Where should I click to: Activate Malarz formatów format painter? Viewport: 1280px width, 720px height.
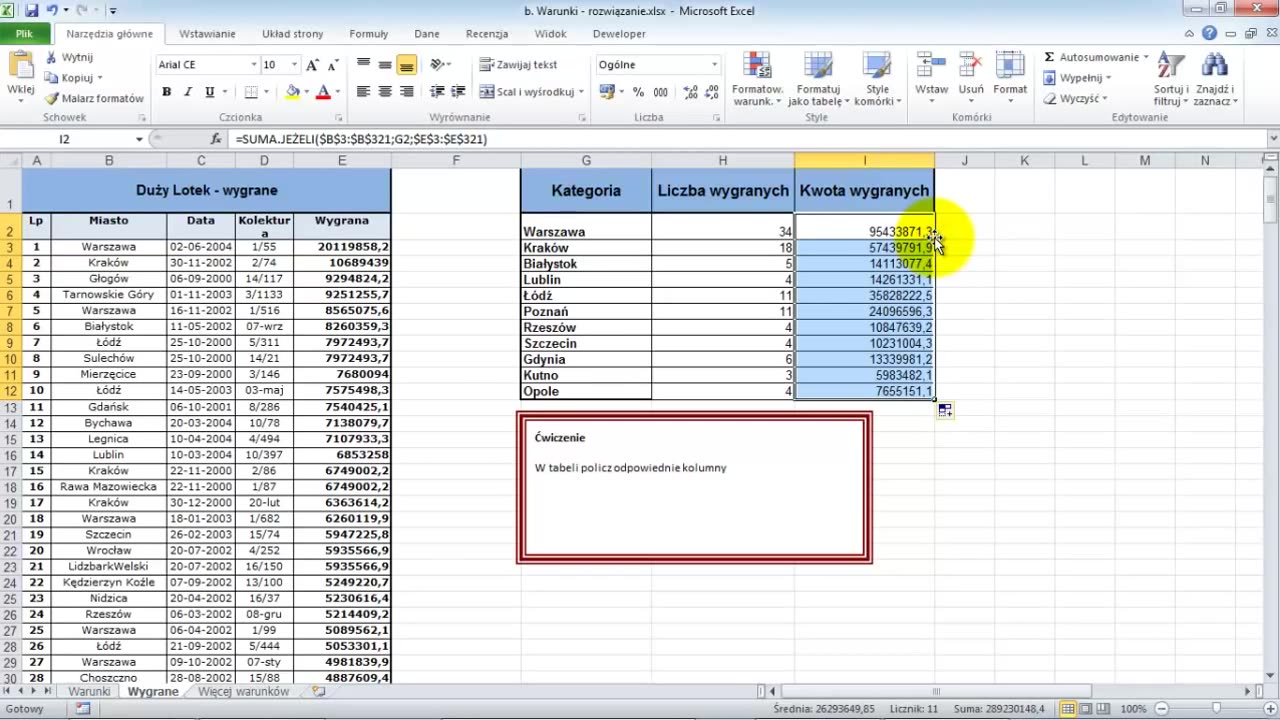95,98
